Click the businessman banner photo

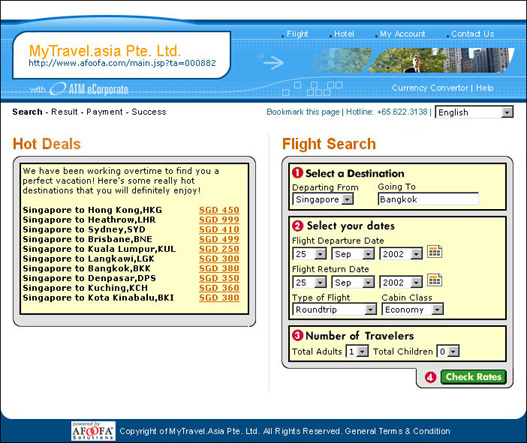point(440,60)
